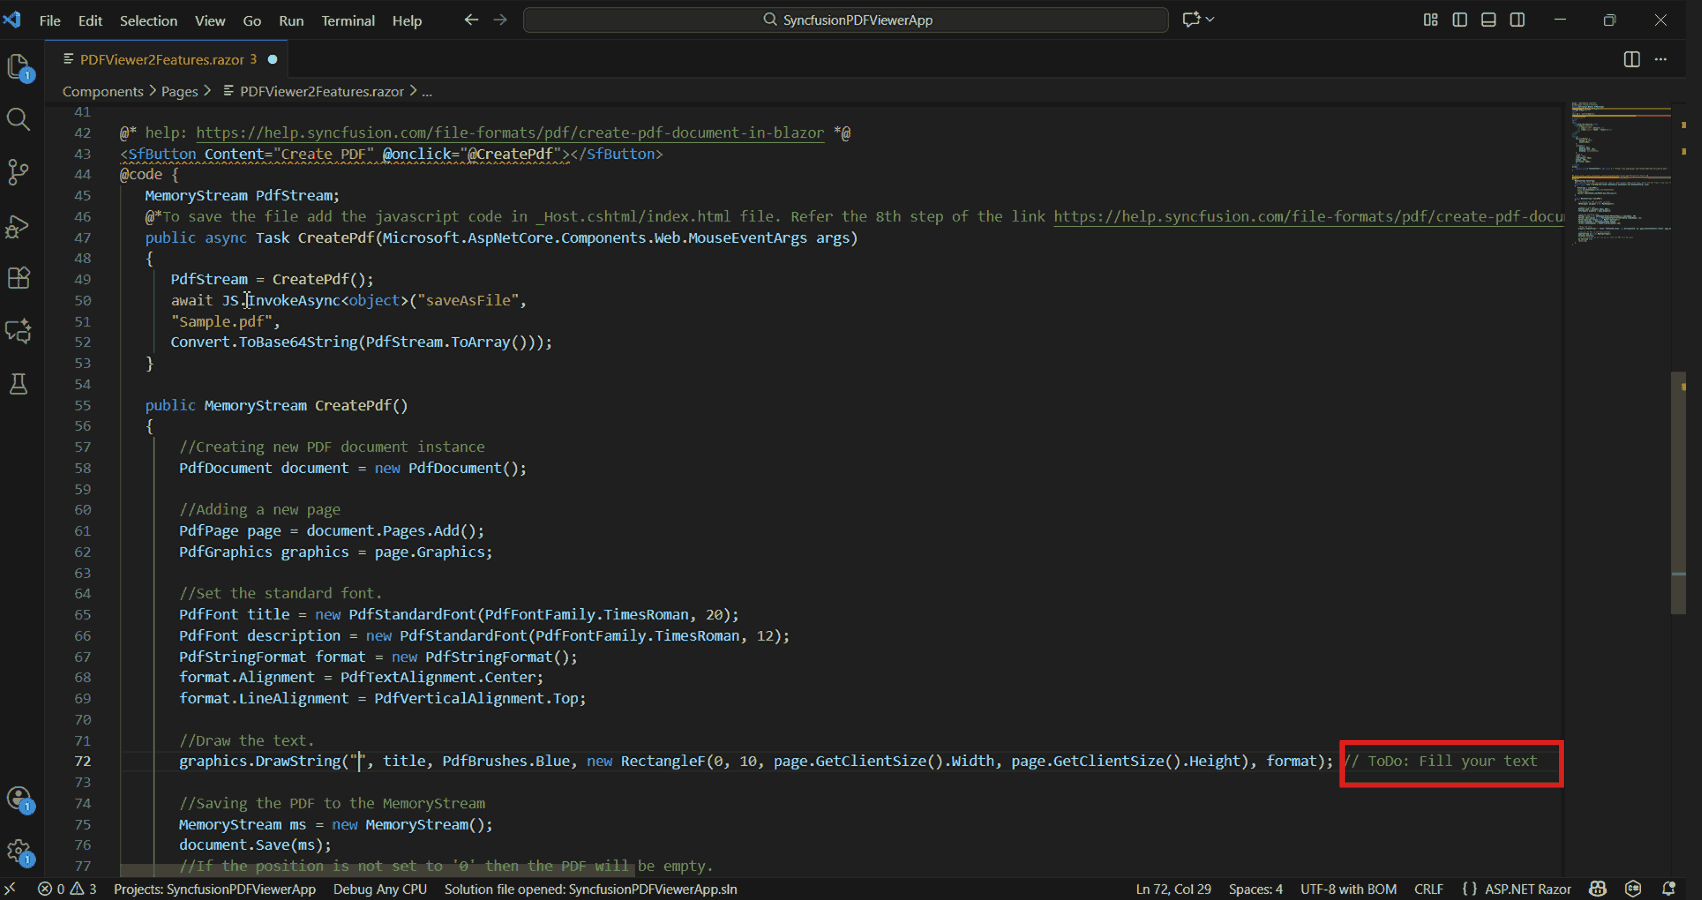Screen dimensions: 1702x900
Task: Open errors and warnings in status bar
Action: click(x=67, y=889)
